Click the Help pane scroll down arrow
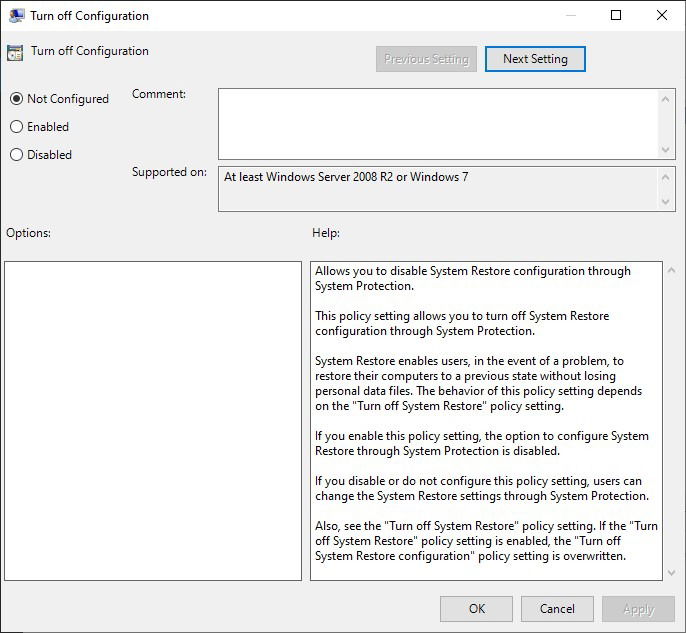This screenshot has width=686, height=633. pyautogui.click(x=671, y=573)
